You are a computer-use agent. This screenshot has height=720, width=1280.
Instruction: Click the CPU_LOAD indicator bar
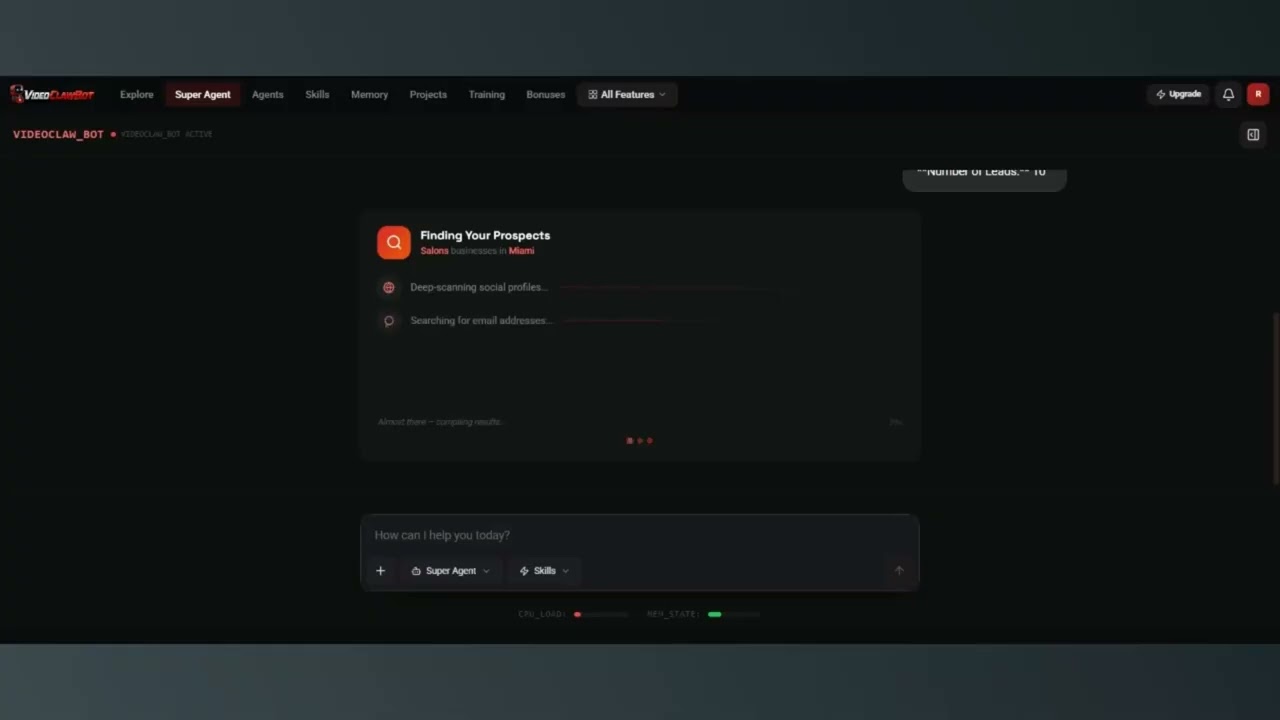(x=602, y=614)
